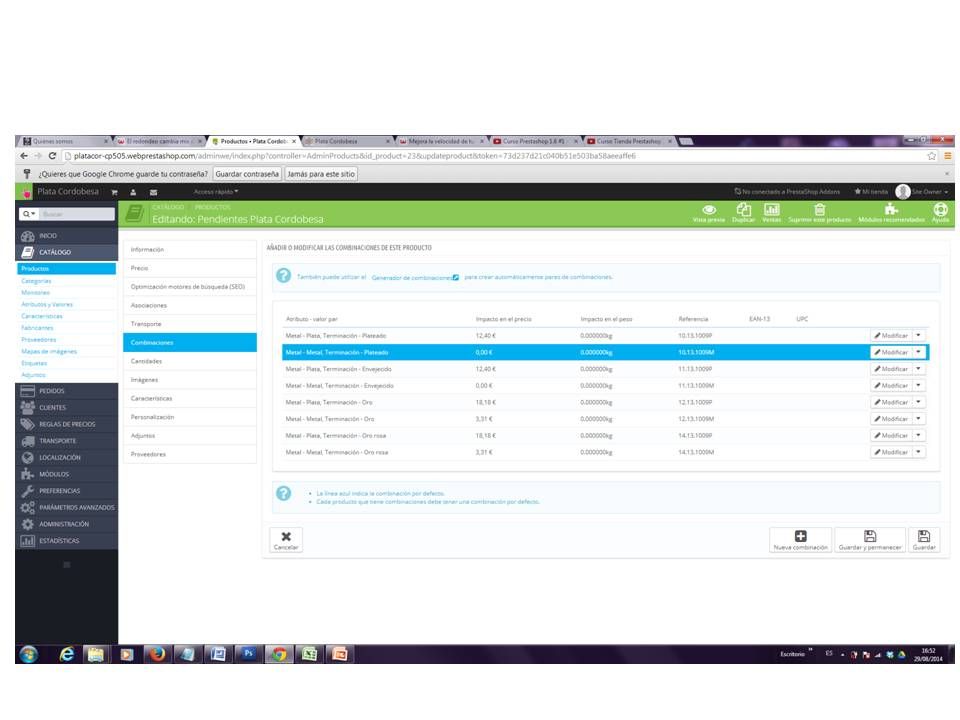Click the shopping cart icon in header
This screenshot has height=720, width=960.
[114, 192]
